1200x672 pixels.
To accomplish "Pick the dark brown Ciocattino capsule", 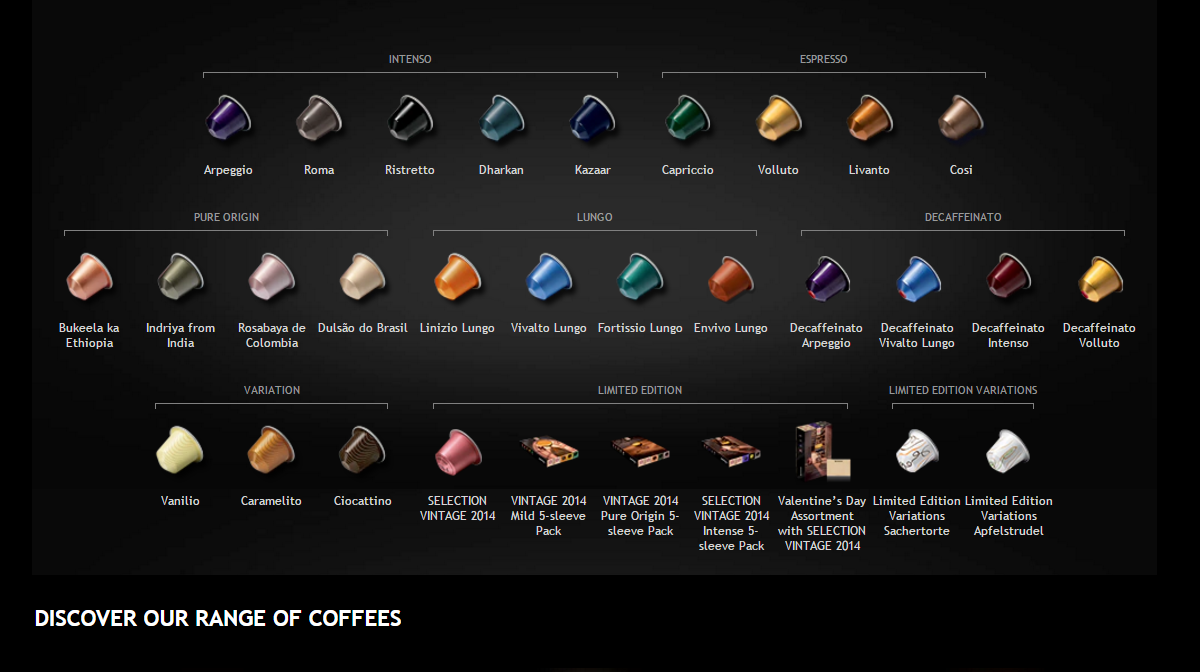I will pyautogui.click(x=362, y=449).
